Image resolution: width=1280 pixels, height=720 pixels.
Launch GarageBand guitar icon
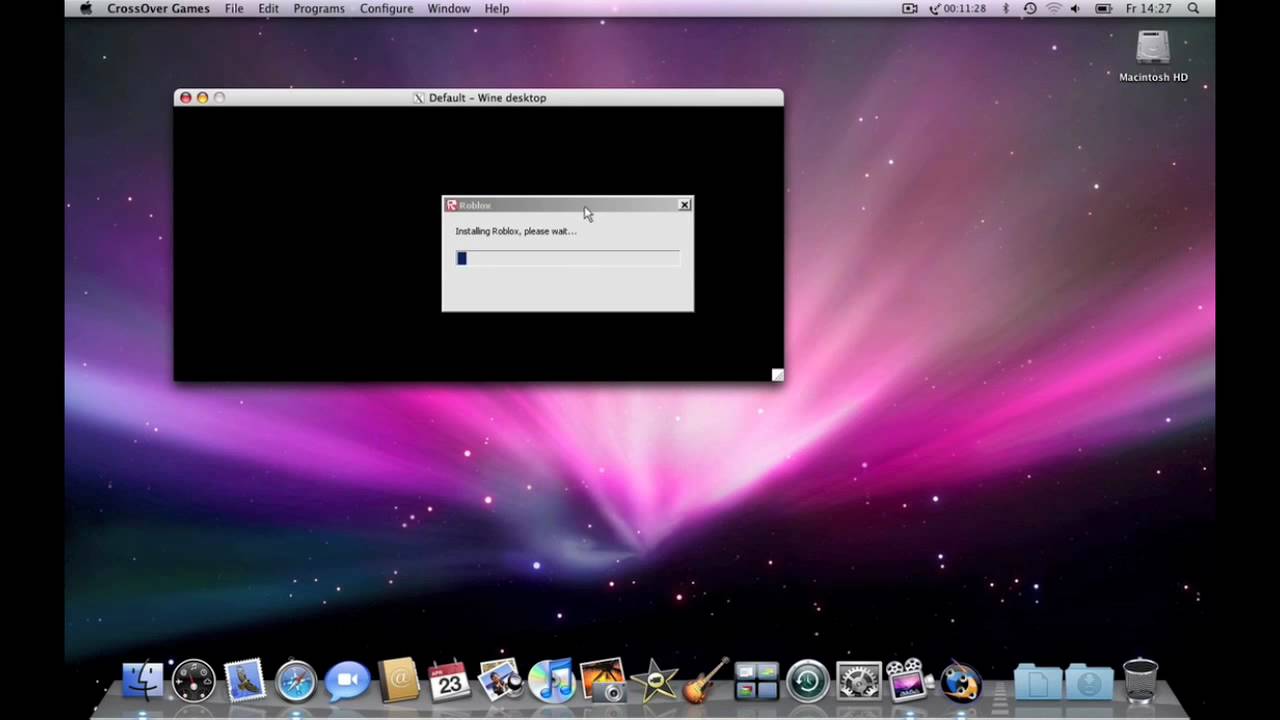point(705,681)
